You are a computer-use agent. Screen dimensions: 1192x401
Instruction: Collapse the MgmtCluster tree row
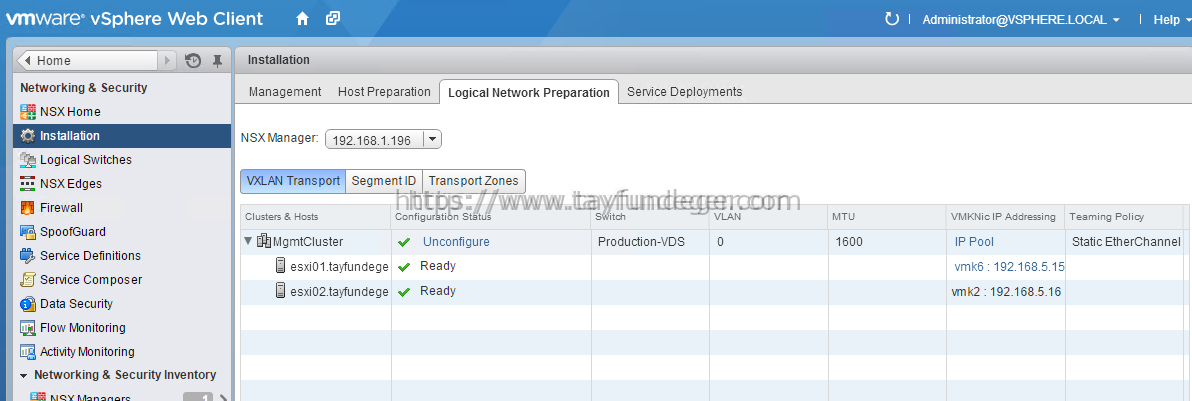[248, 242]
